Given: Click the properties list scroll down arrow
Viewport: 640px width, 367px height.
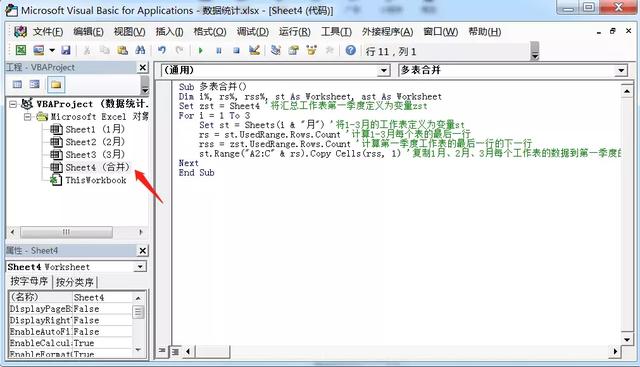Looking at the screenshot, I should click(x=138, y=350).
